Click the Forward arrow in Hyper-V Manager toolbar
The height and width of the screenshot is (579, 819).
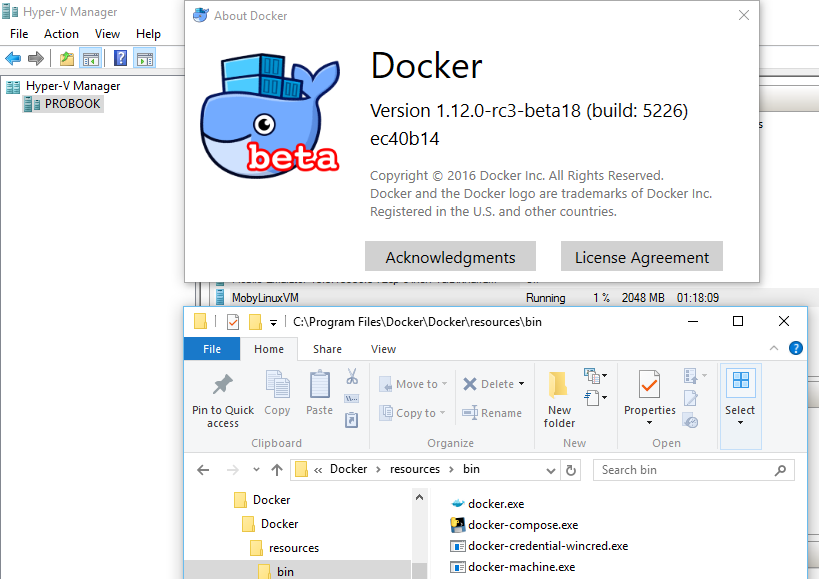[36, 58]
